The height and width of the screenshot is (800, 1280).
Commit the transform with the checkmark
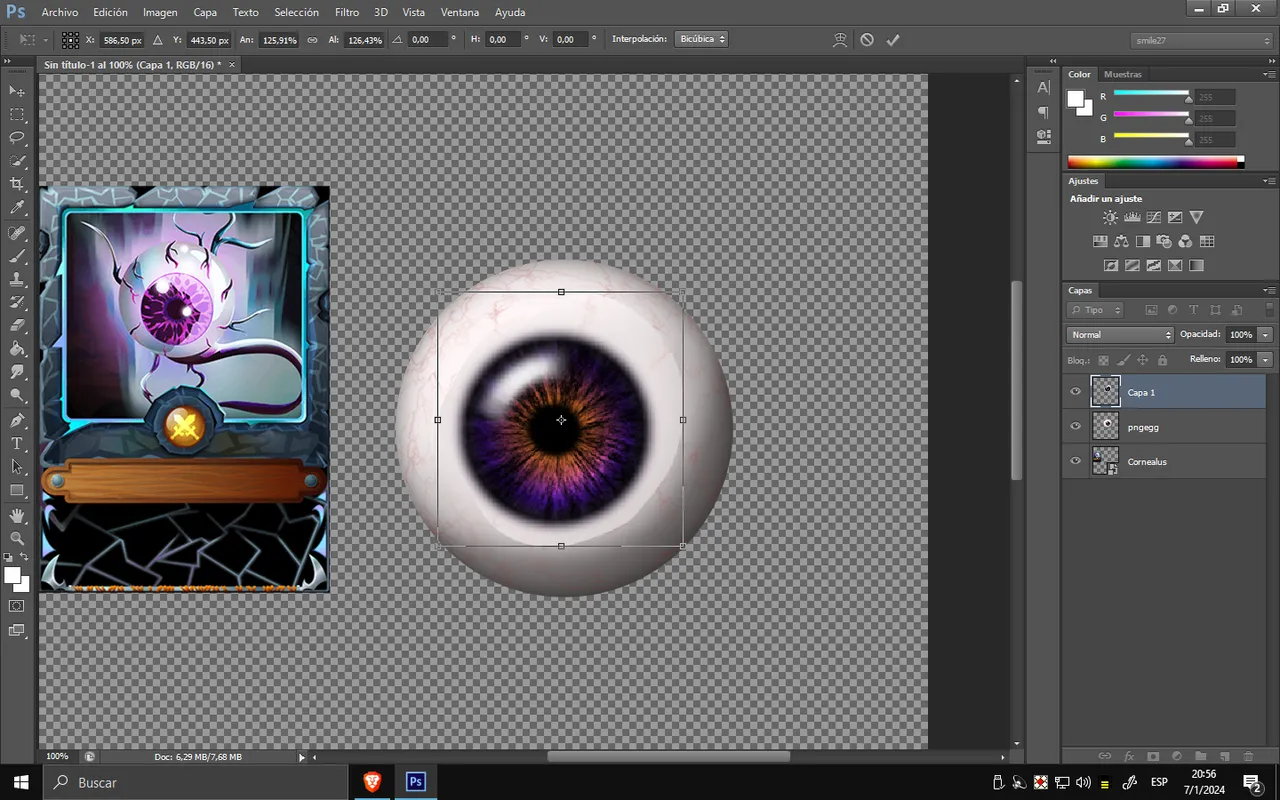point(893,40)
